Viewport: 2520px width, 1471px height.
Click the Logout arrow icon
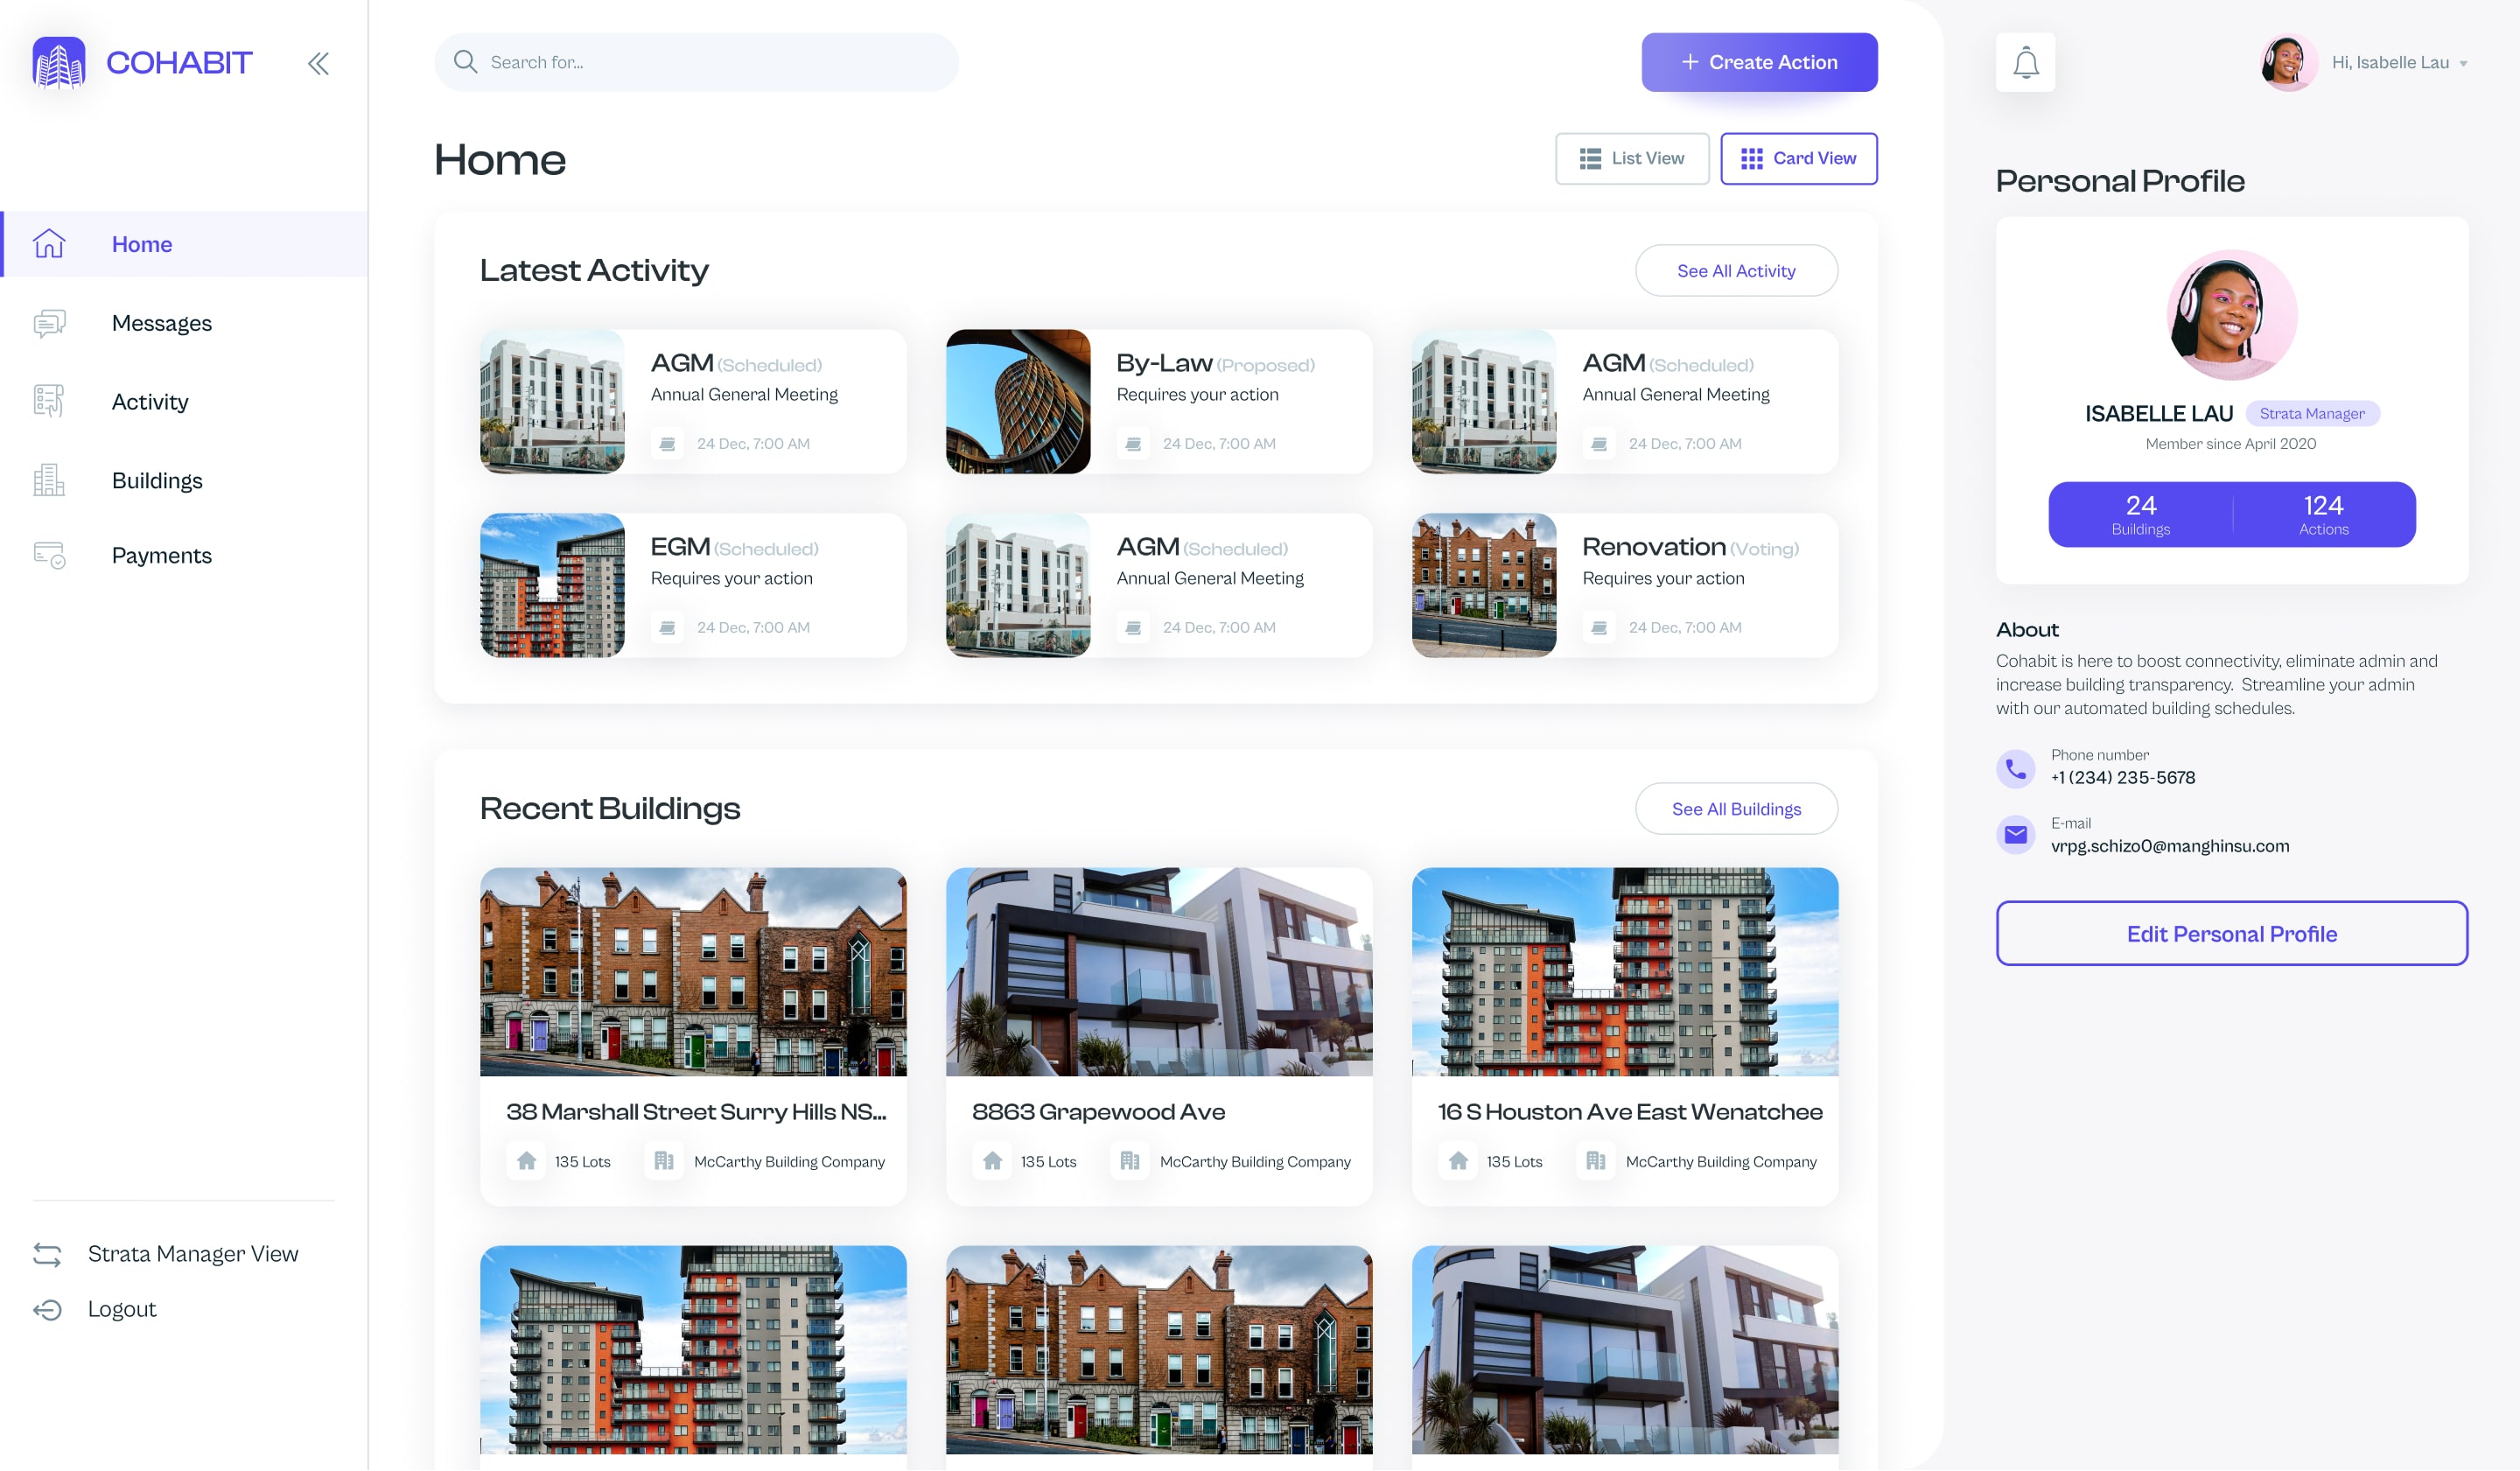coord(47,1310)
